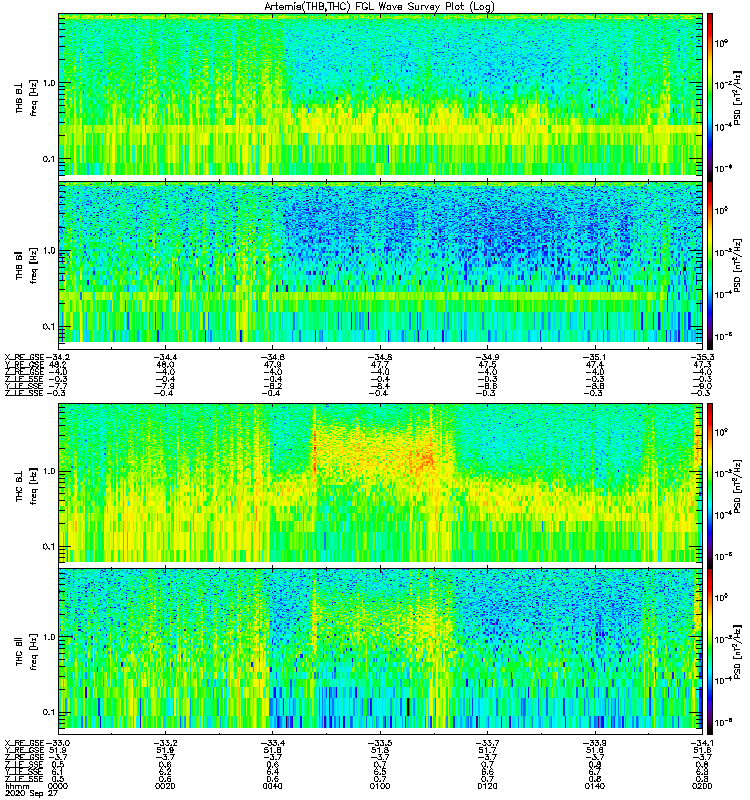Click the 'THB B⊥ freq [Hz]' axis label
The height and width of the screenshot is (800, 750).
tap(26, 98)
